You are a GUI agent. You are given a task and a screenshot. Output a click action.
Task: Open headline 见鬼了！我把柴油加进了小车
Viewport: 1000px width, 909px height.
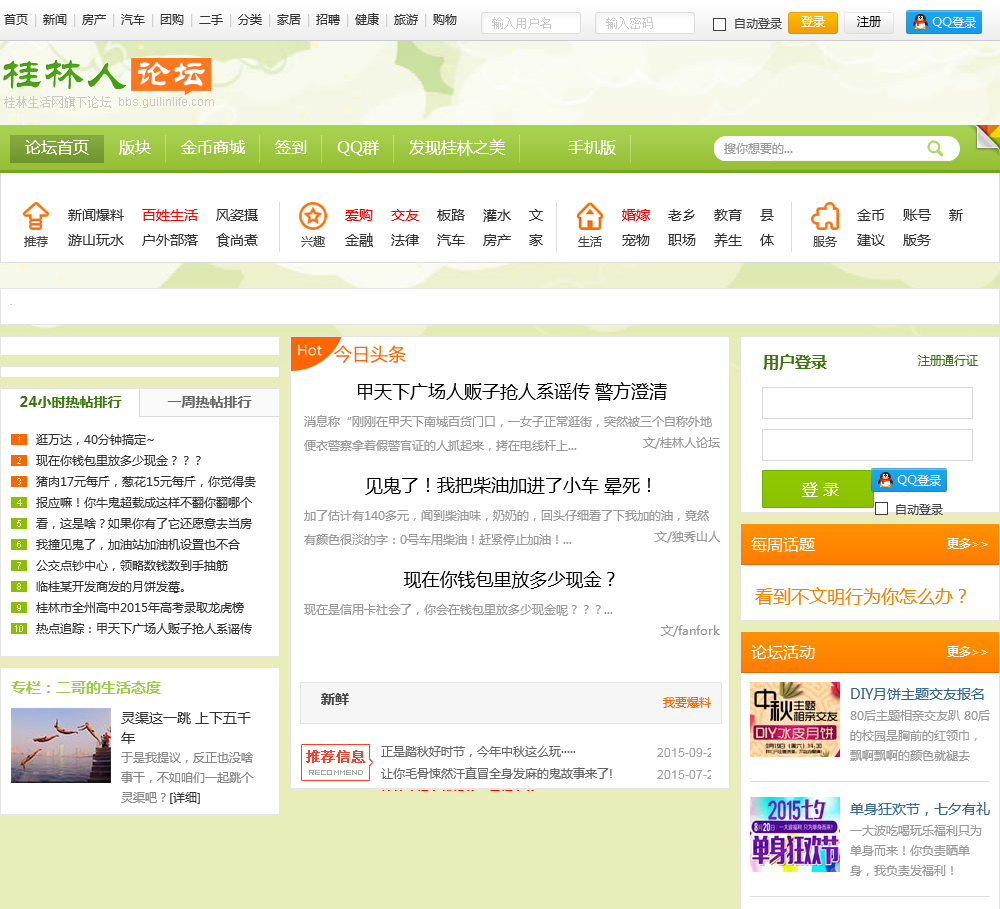(511, 485)
